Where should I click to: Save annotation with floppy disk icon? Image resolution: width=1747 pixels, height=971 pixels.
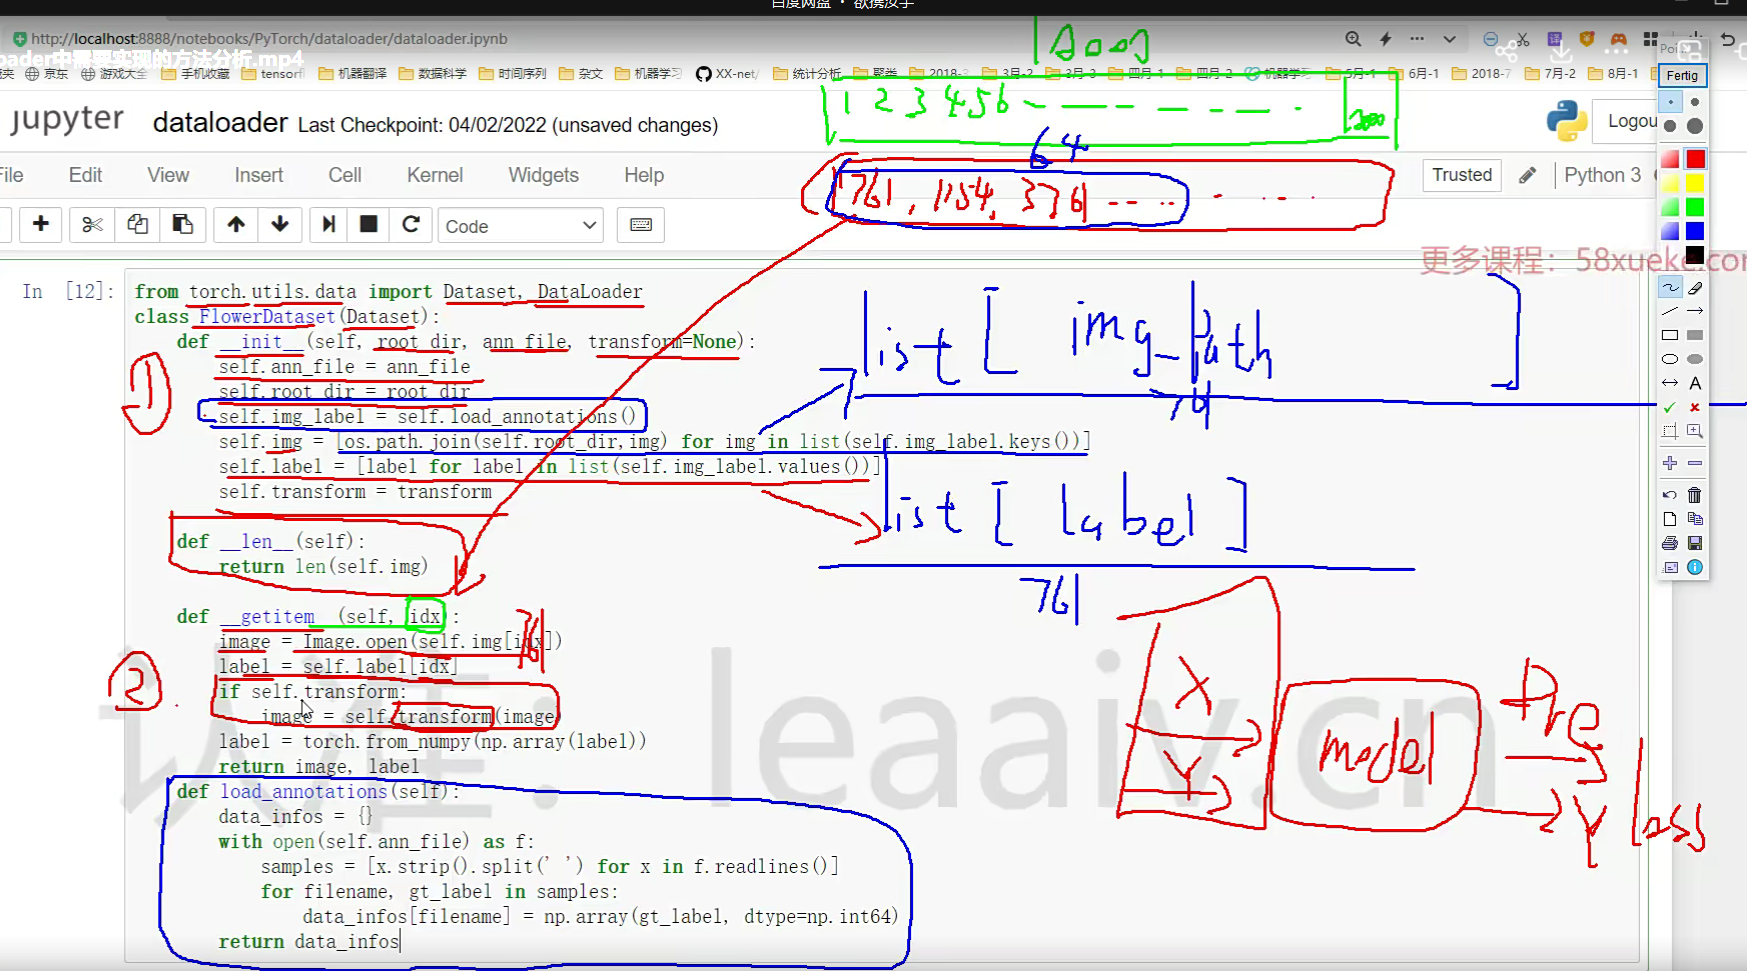[x=1695, y=543]
